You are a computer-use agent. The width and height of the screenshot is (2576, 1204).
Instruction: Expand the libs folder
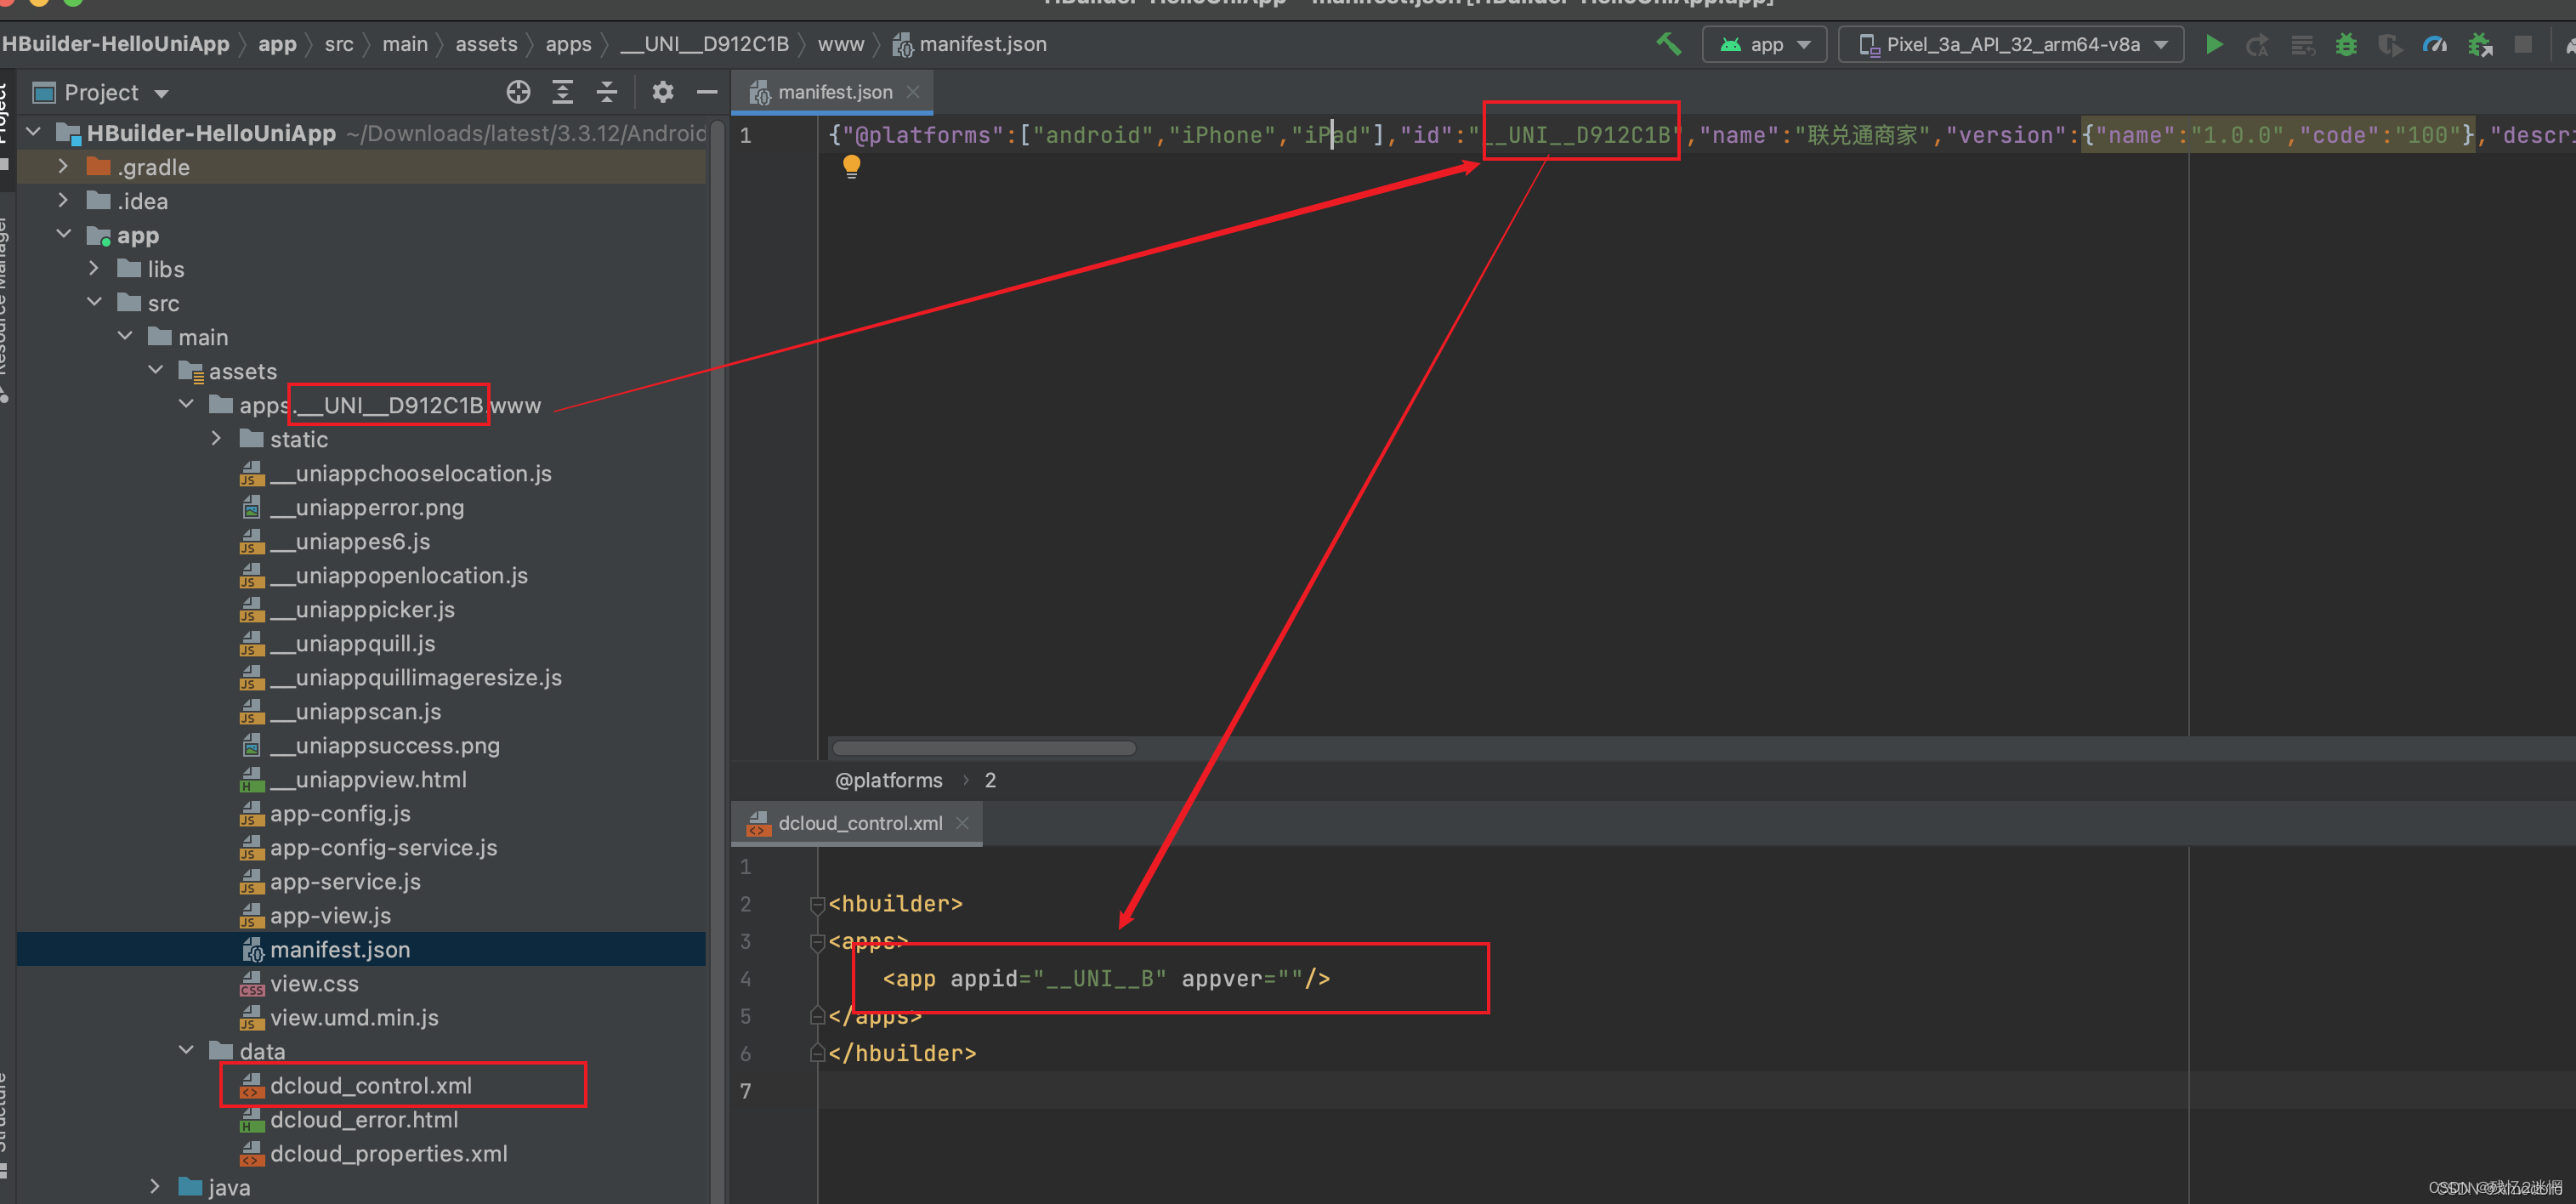pos(94,268)
